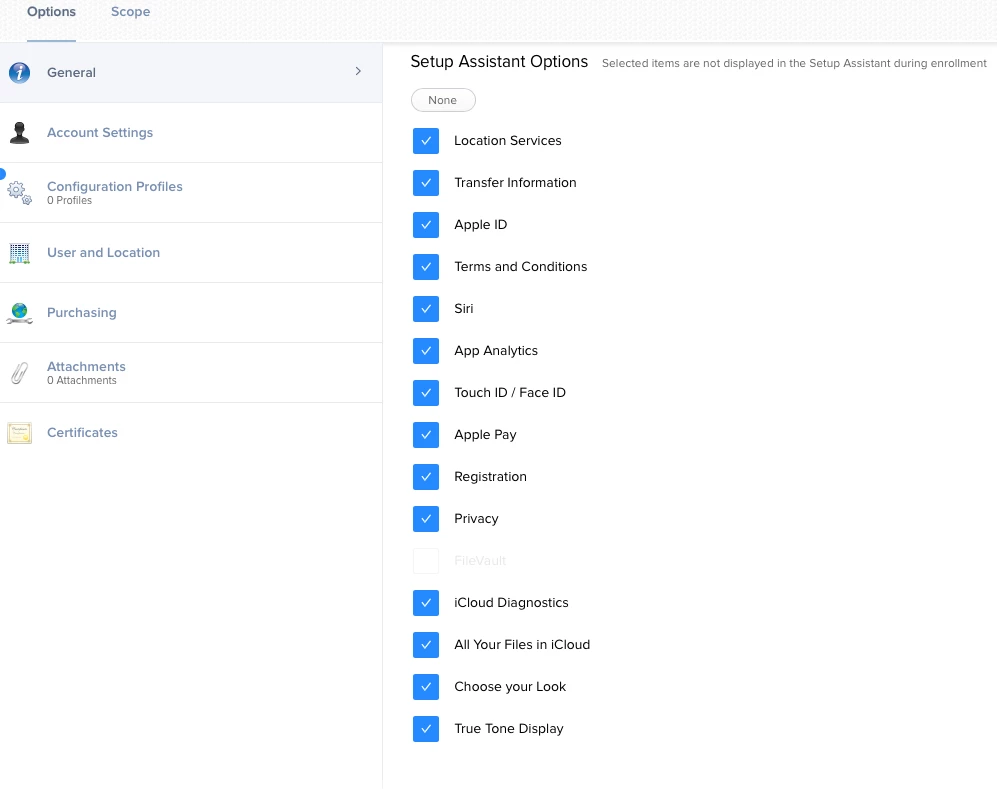Uncheck the Touch ID / Face ID checkbox

click(426, 393)
